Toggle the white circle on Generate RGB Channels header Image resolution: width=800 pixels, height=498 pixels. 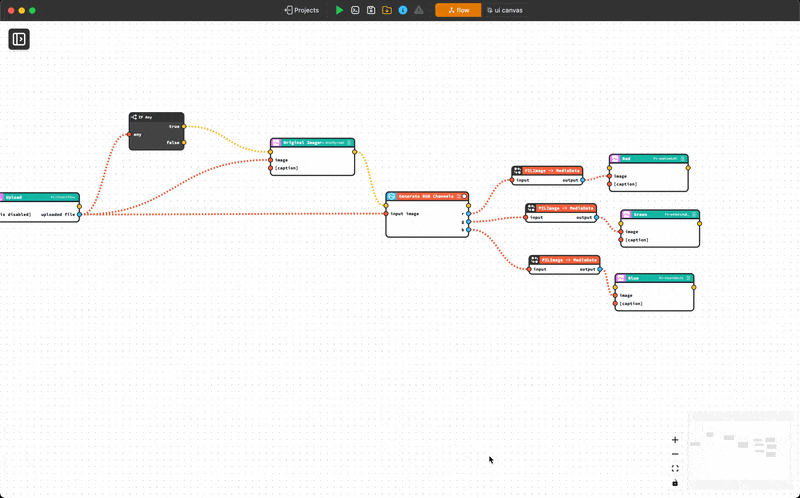pos(464,196)
